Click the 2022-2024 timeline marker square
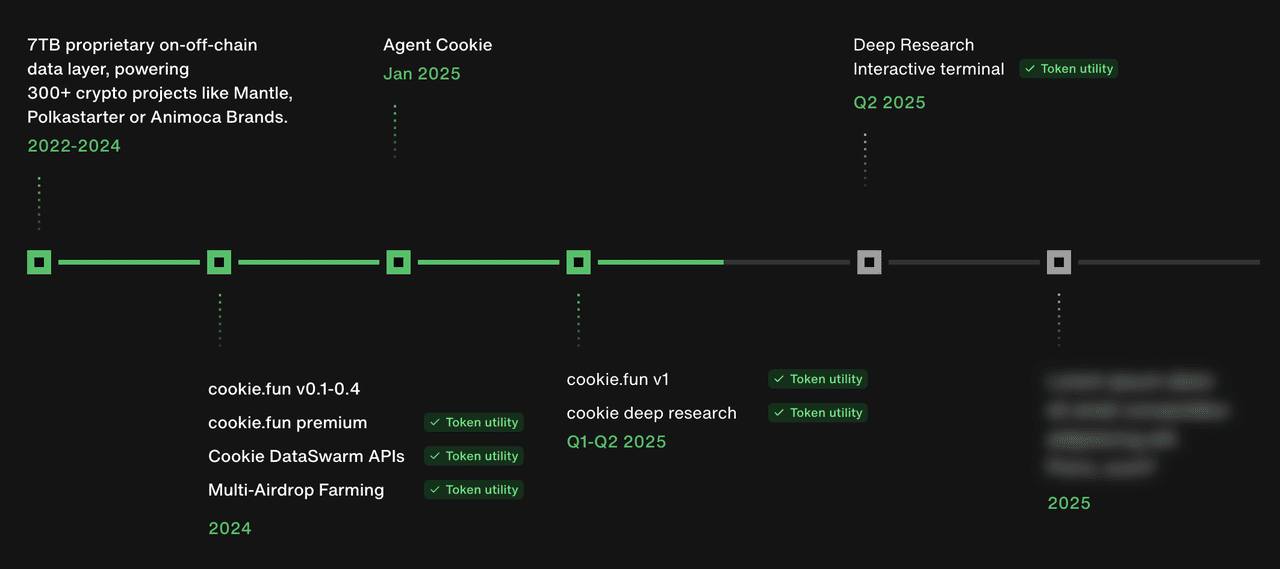Image resolution: width=1280 pixels, height=569 pixels. coord(39,262)
